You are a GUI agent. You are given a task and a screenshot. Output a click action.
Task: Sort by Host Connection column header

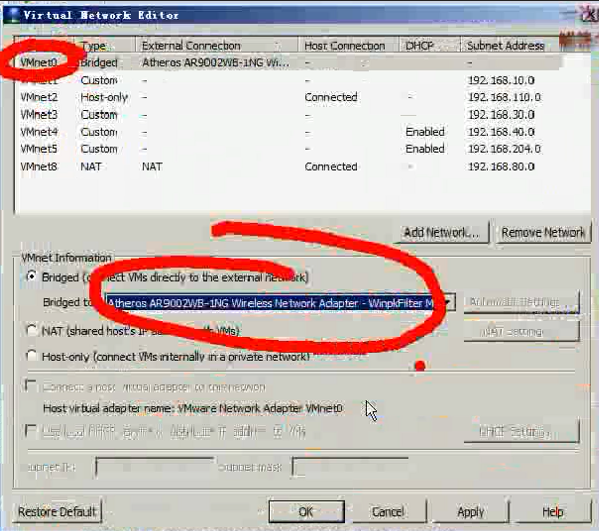click(348, 45)
